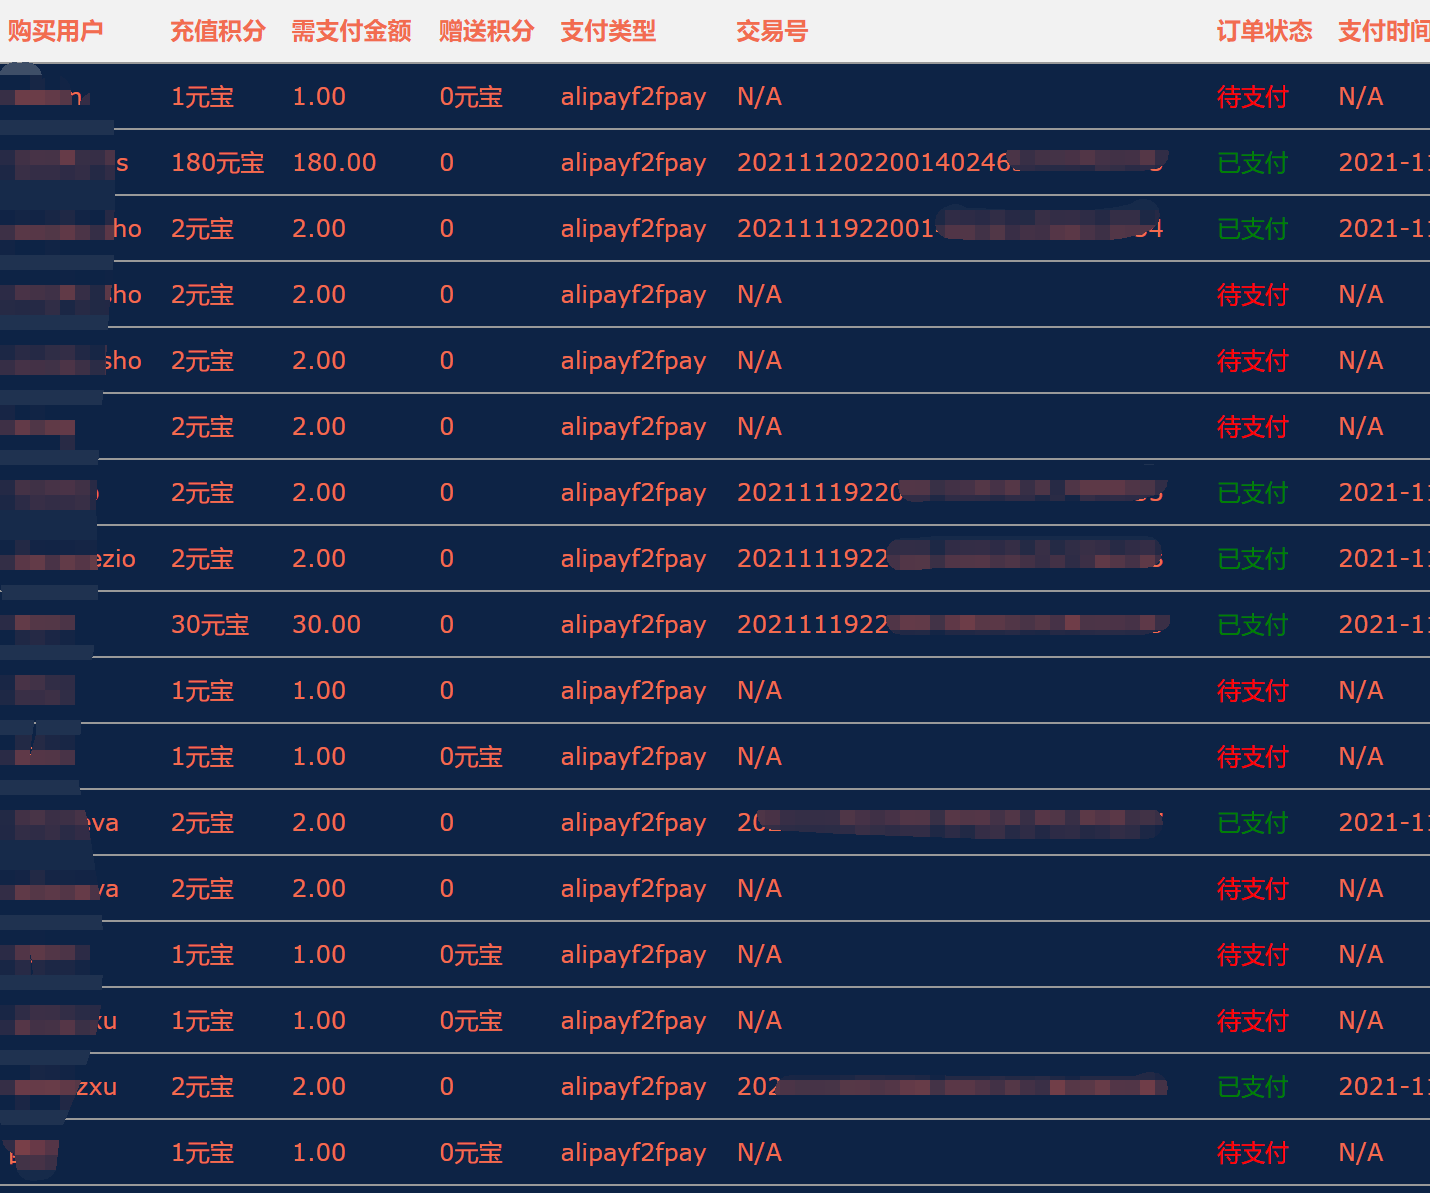Screen dimensions: 1430x1193
Task: Click the username ending in eva
Action: pyautogui.click(x=60, y=823)
